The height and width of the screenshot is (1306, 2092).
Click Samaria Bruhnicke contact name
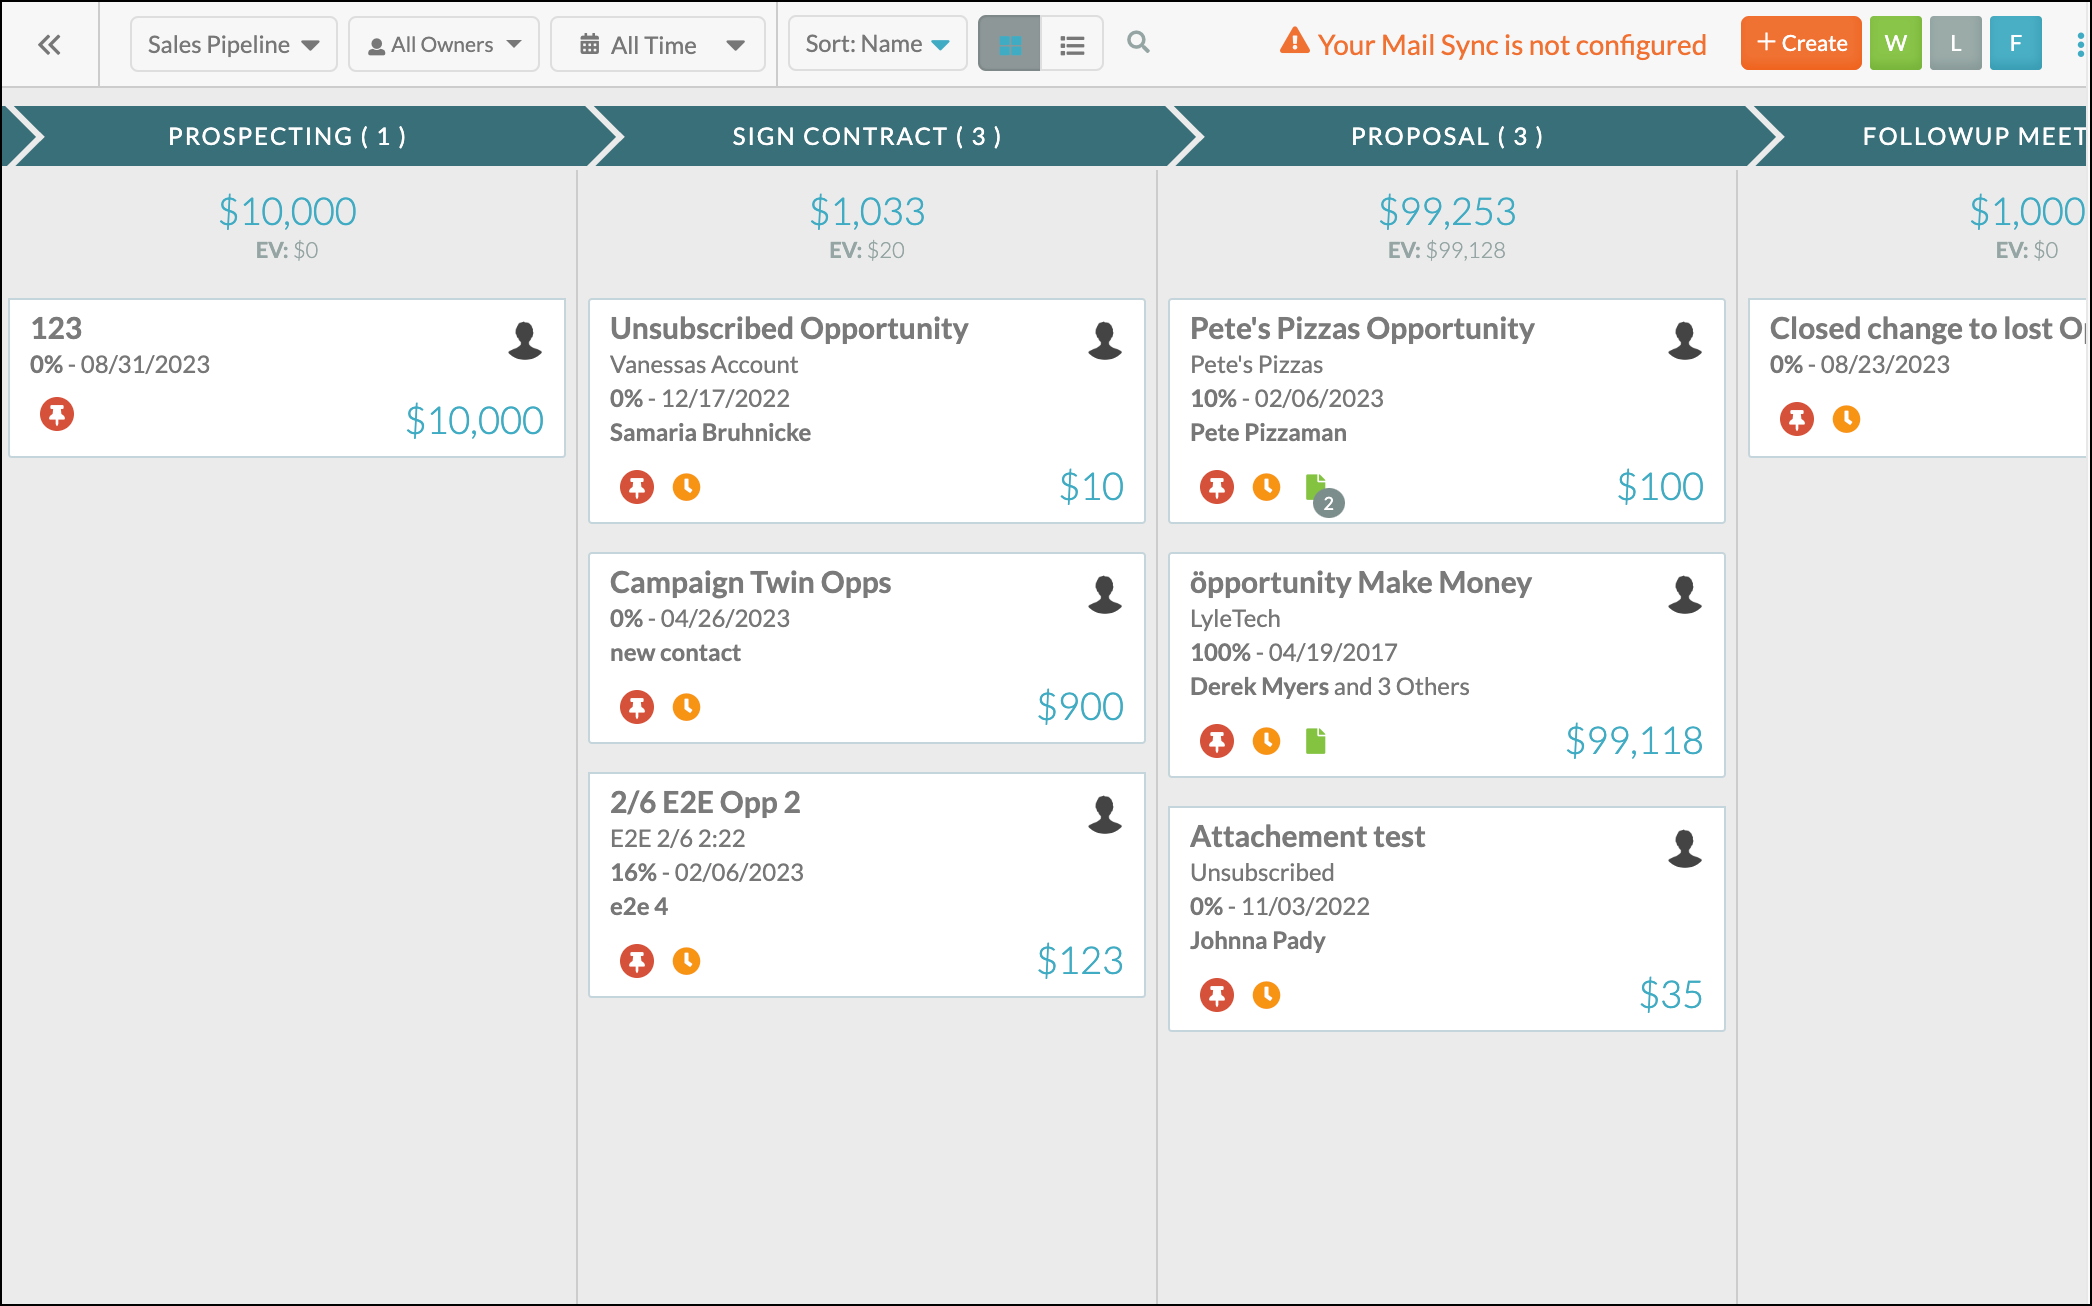(x=710, y=432)
